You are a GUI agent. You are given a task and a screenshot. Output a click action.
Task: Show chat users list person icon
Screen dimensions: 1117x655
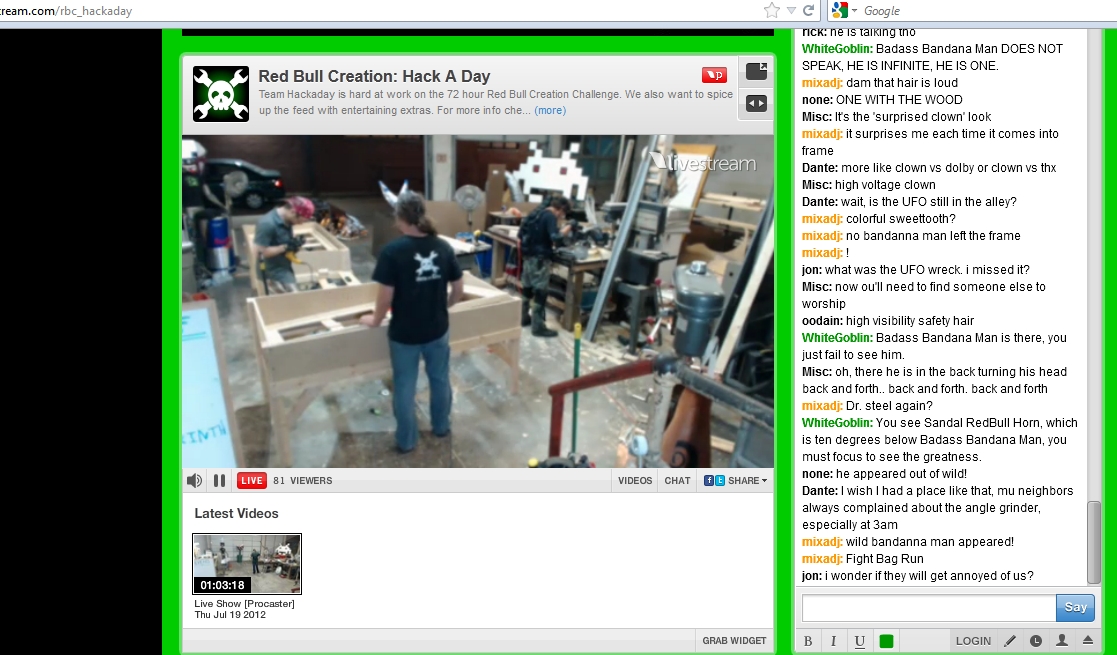pyautogui.click(x=1062, y=641)
